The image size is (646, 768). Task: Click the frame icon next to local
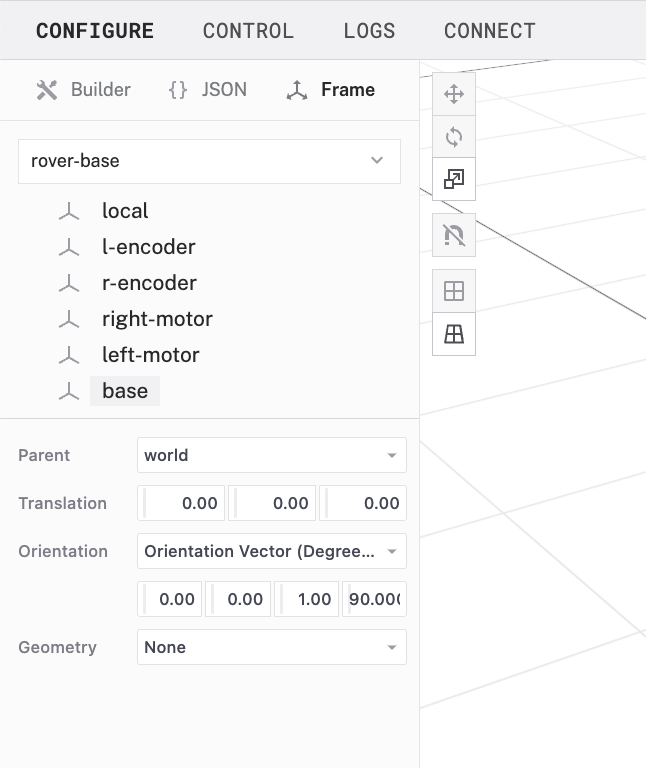pos(68,211)
